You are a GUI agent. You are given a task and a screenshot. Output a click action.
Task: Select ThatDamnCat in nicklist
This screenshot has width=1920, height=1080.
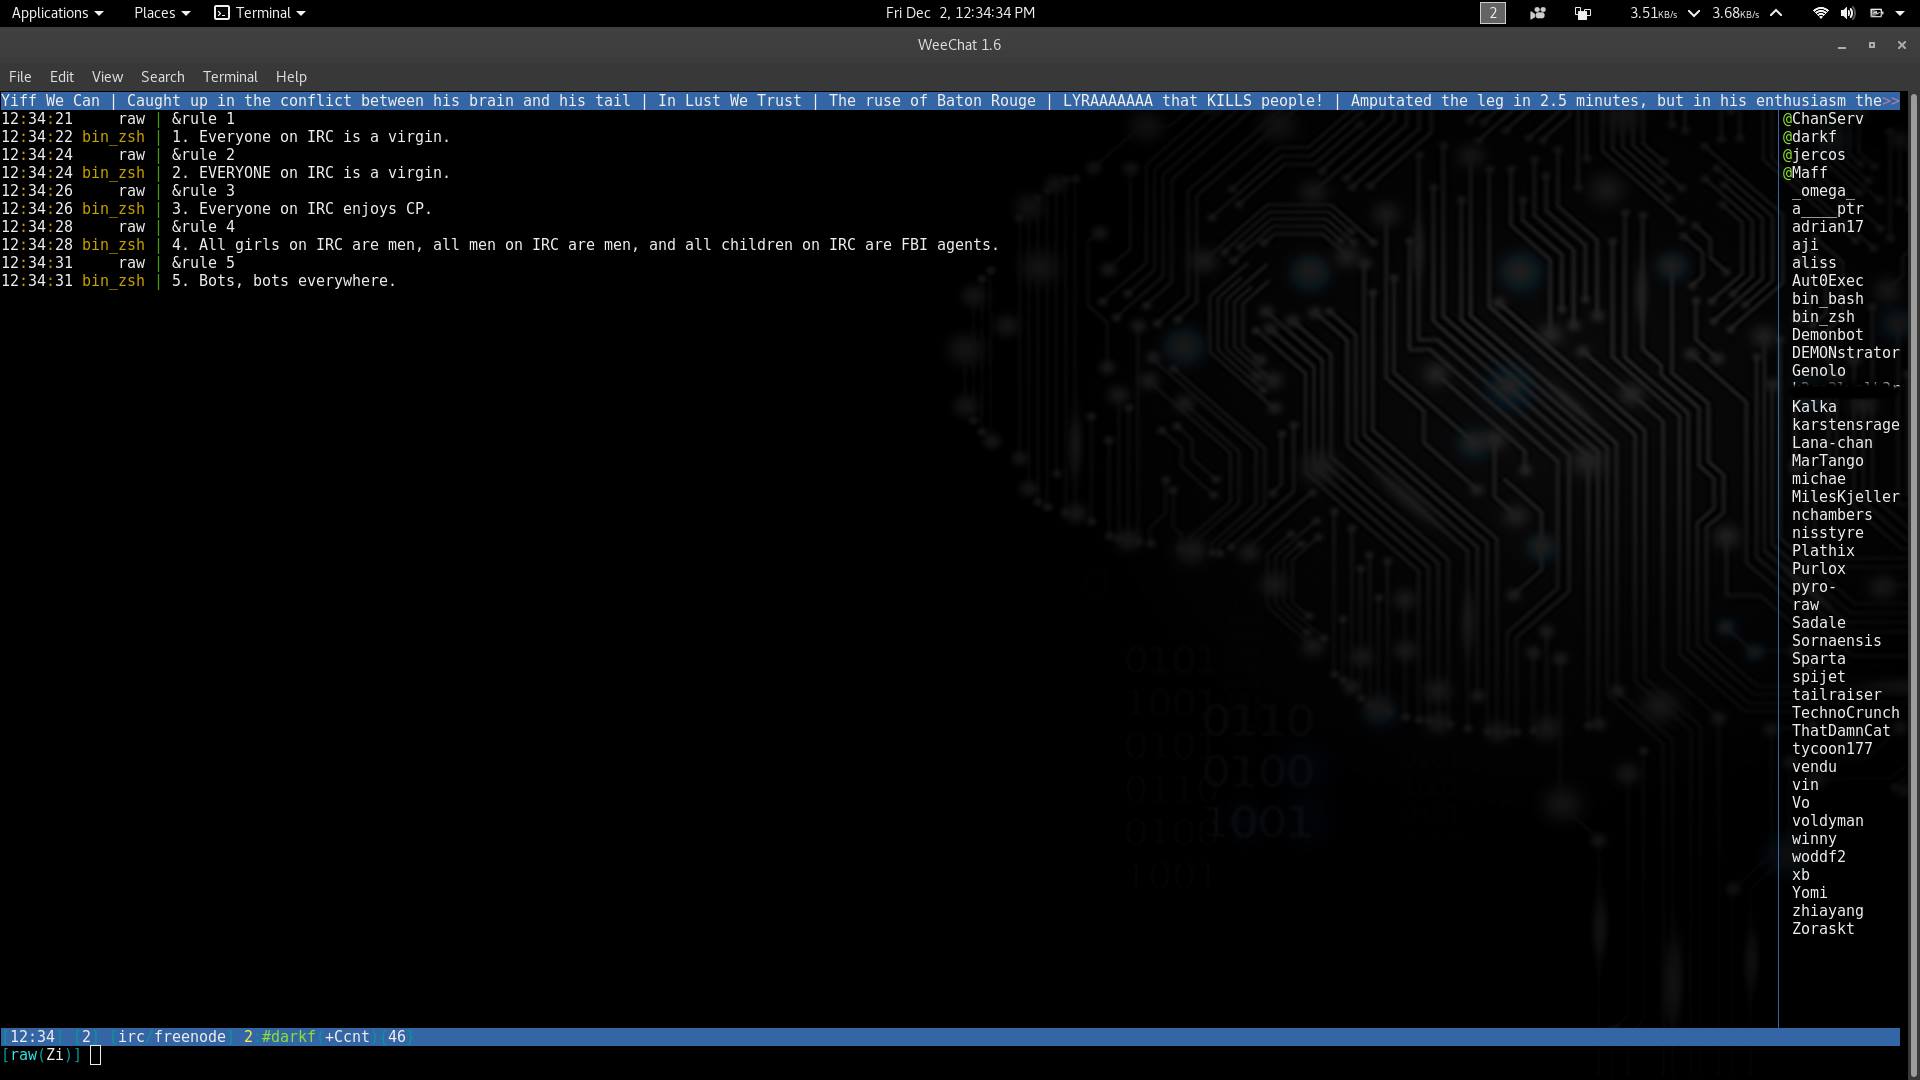click(1841, 731)
